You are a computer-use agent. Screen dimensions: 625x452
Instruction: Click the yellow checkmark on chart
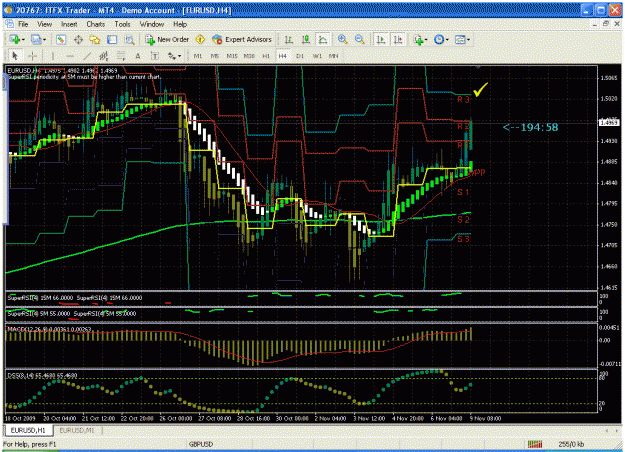481,89
